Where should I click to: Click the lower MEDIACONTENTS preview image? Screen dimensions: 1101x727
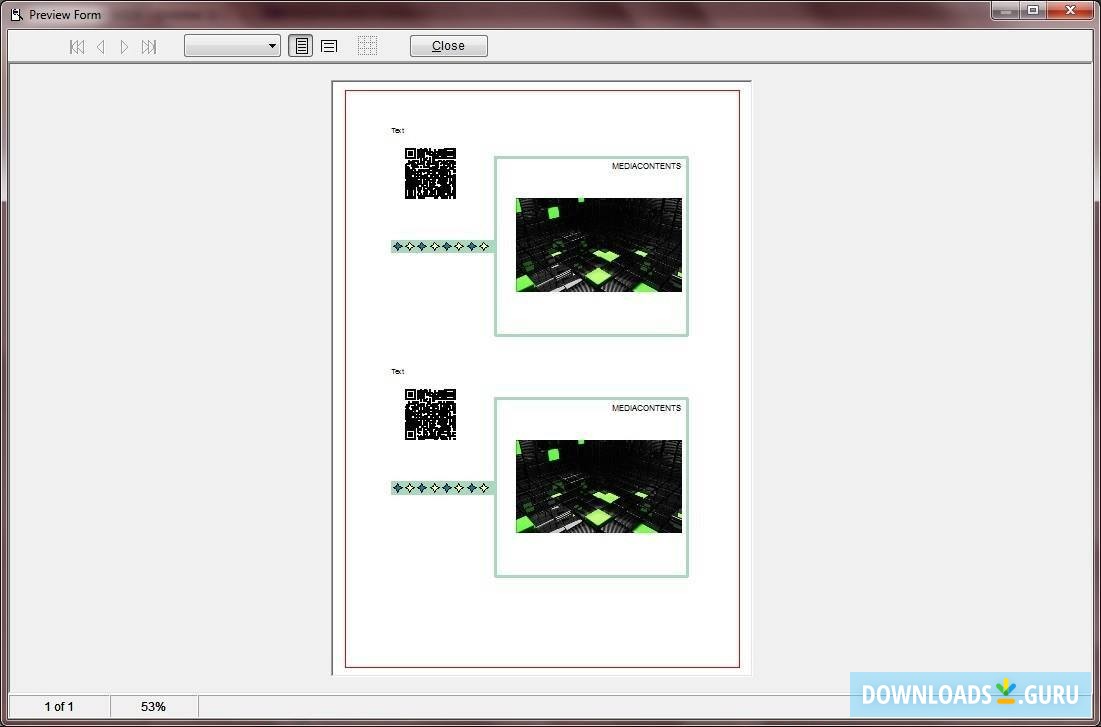597,487
